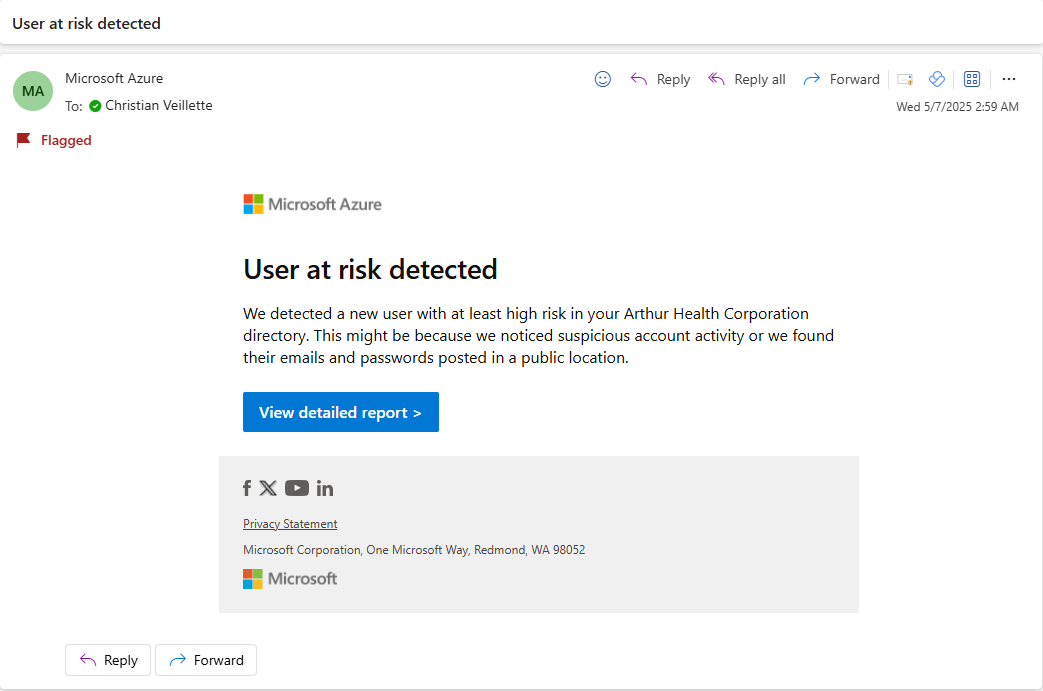Click the bottom Forward button
This screenshot has width=1043, height=691.
click(x=206, y=660)
